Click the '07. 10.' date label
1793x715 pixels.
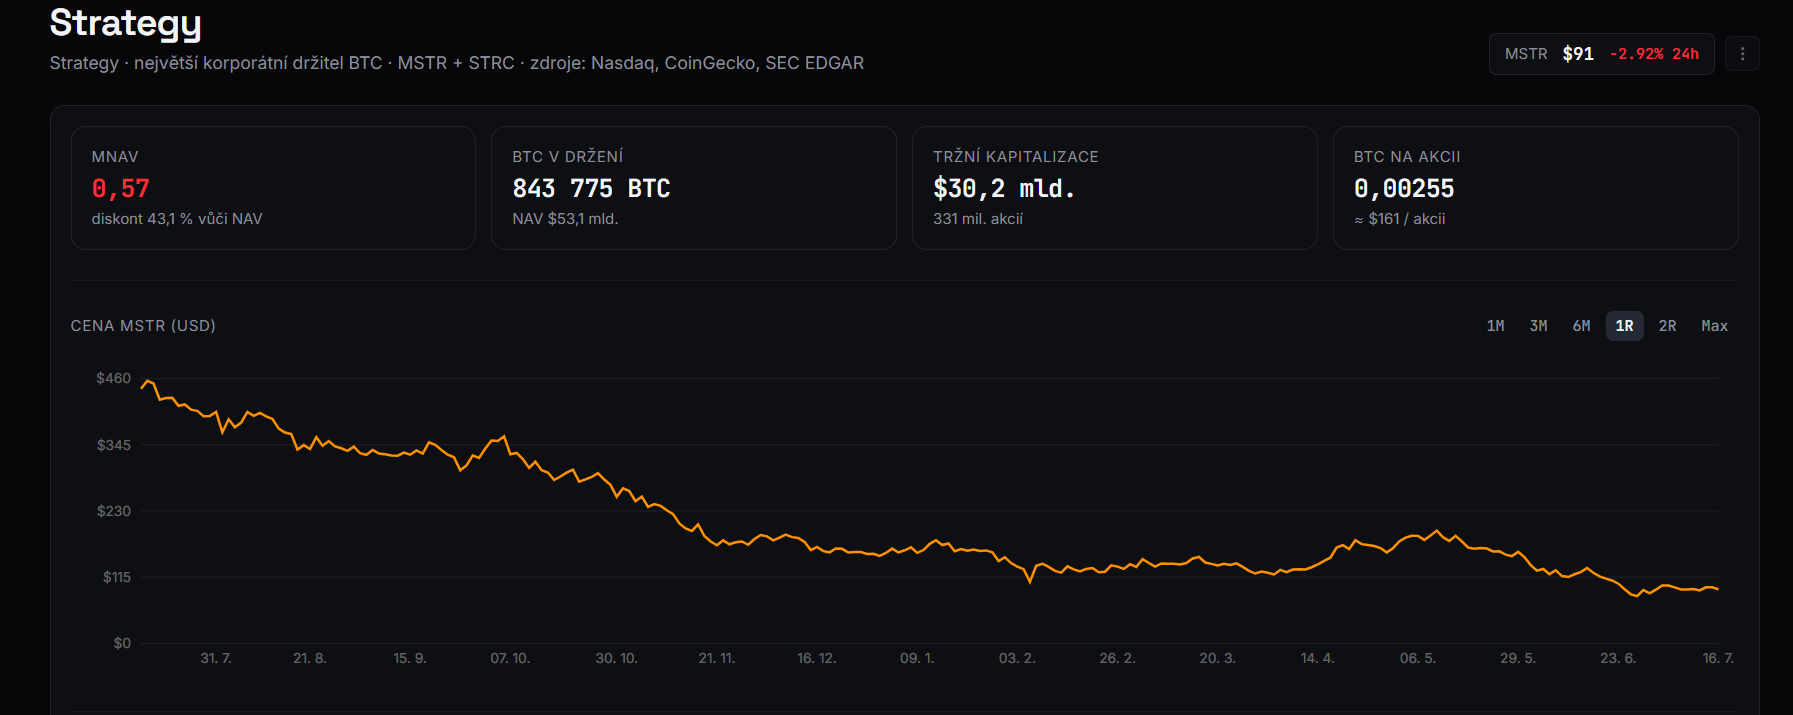(510, 658)
